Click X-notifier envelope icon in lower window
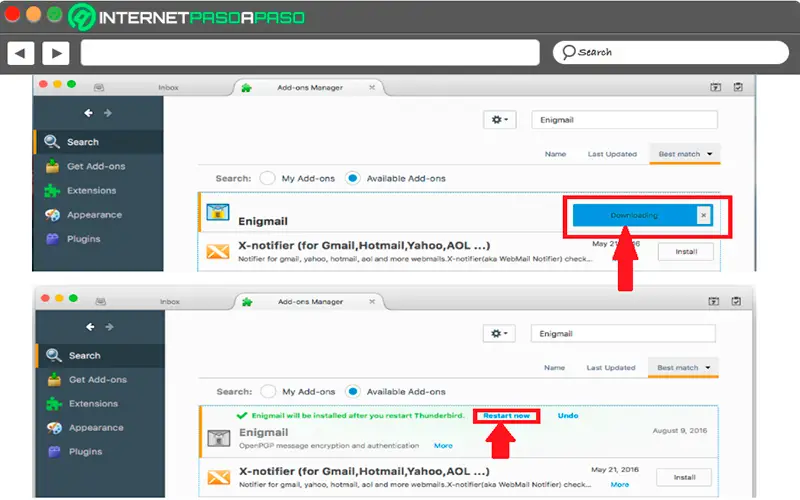The height and width of the screenshot is (500, 800). click(x=219, y=478)
